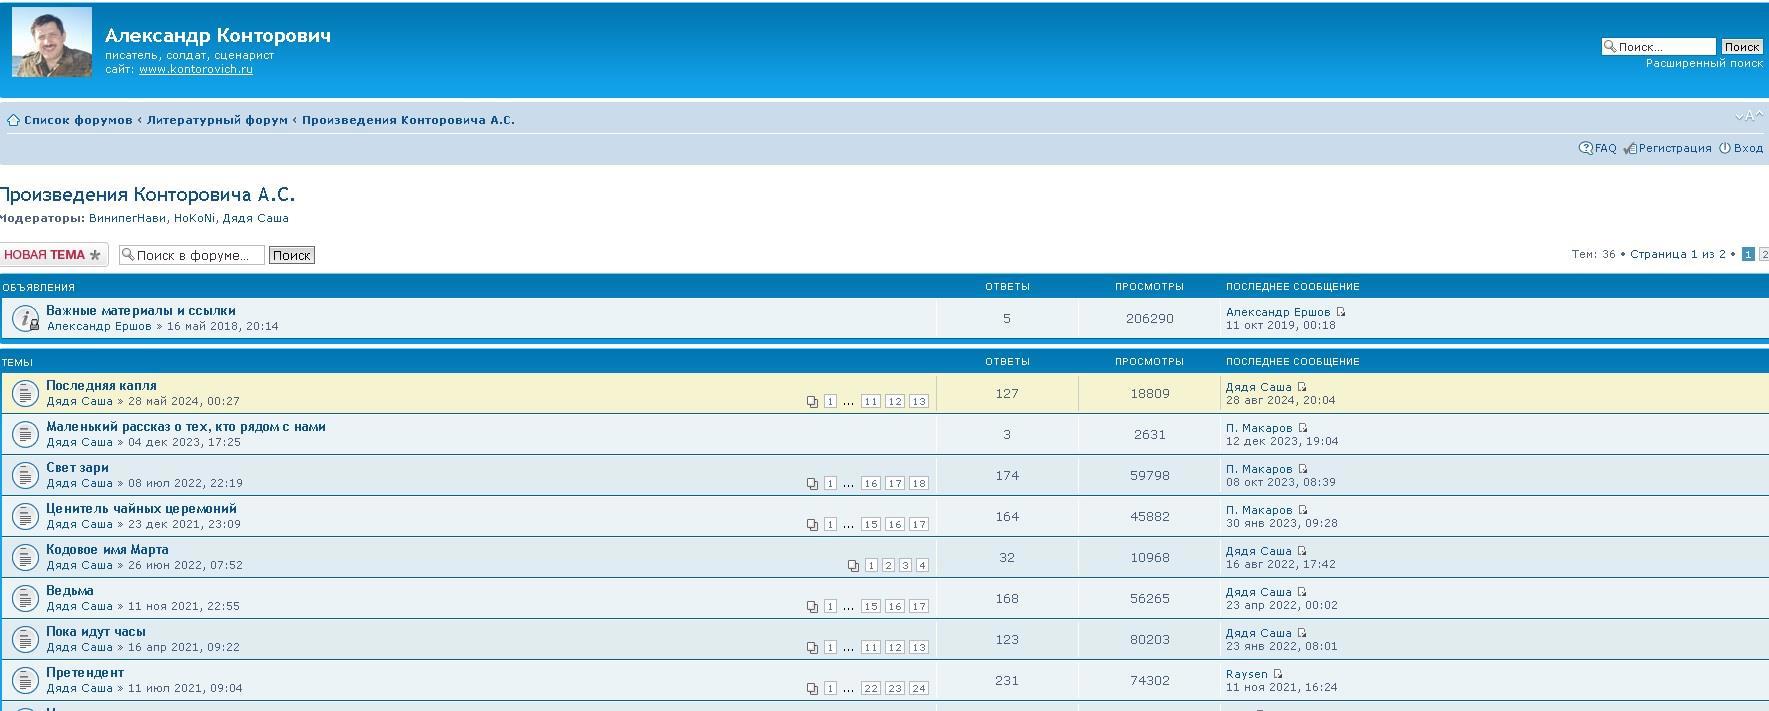Click the topic icon of Претендент row

coord(25,681)
